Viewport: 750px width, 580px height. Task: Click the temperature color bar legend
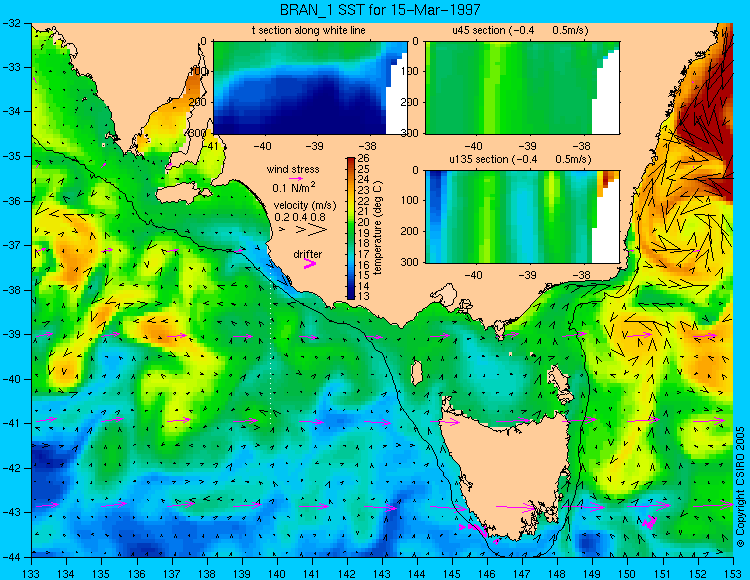tap(351, 229)
